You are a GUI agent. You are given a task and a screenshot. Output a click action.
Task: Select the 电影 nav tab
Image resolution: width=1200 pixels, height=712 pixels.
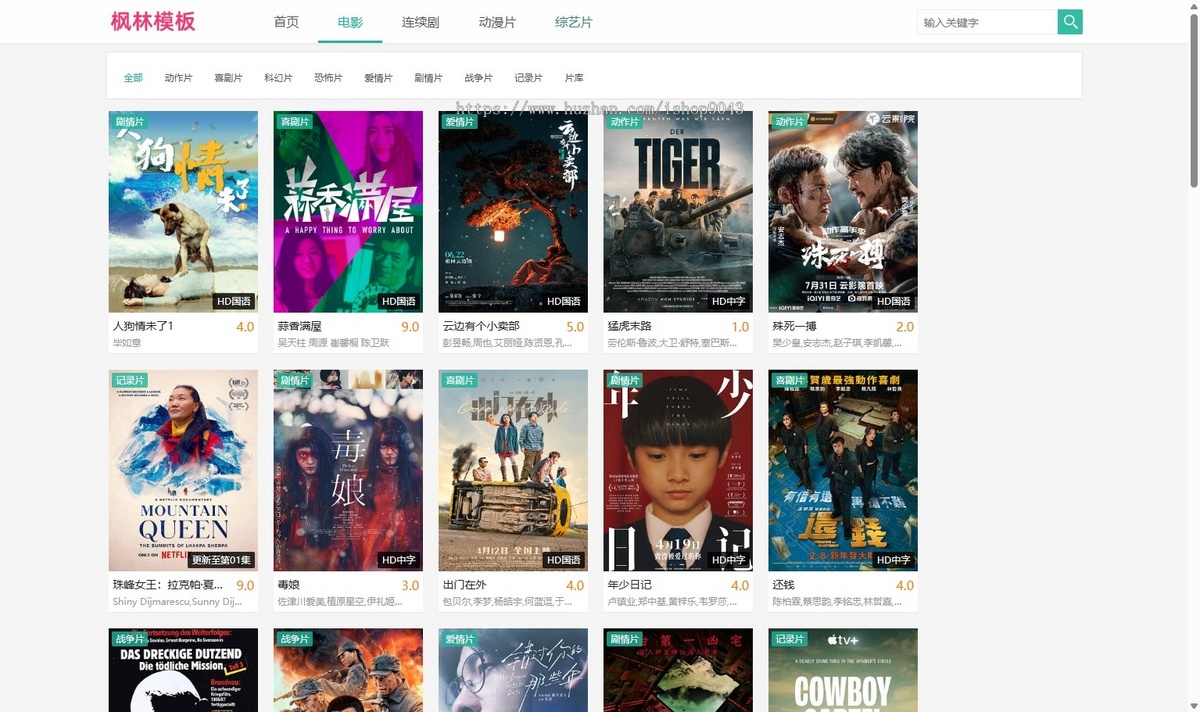(x=350, y=22)
